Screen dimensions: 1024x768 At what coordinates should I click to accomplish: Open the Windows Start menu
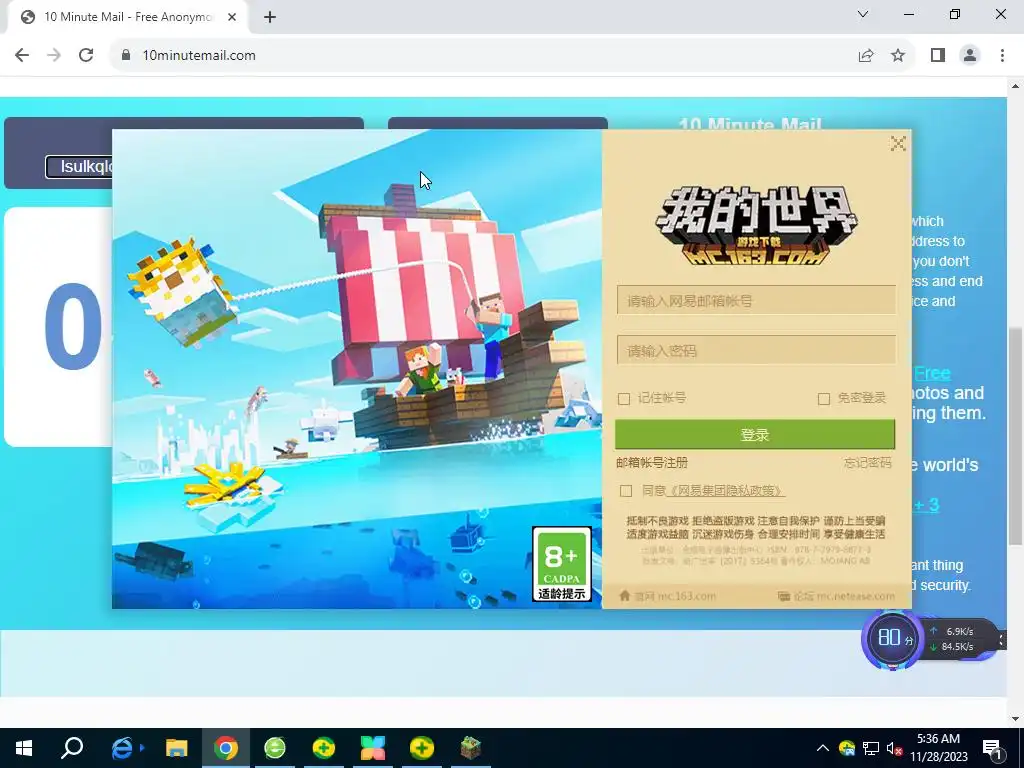pos(24,748)
